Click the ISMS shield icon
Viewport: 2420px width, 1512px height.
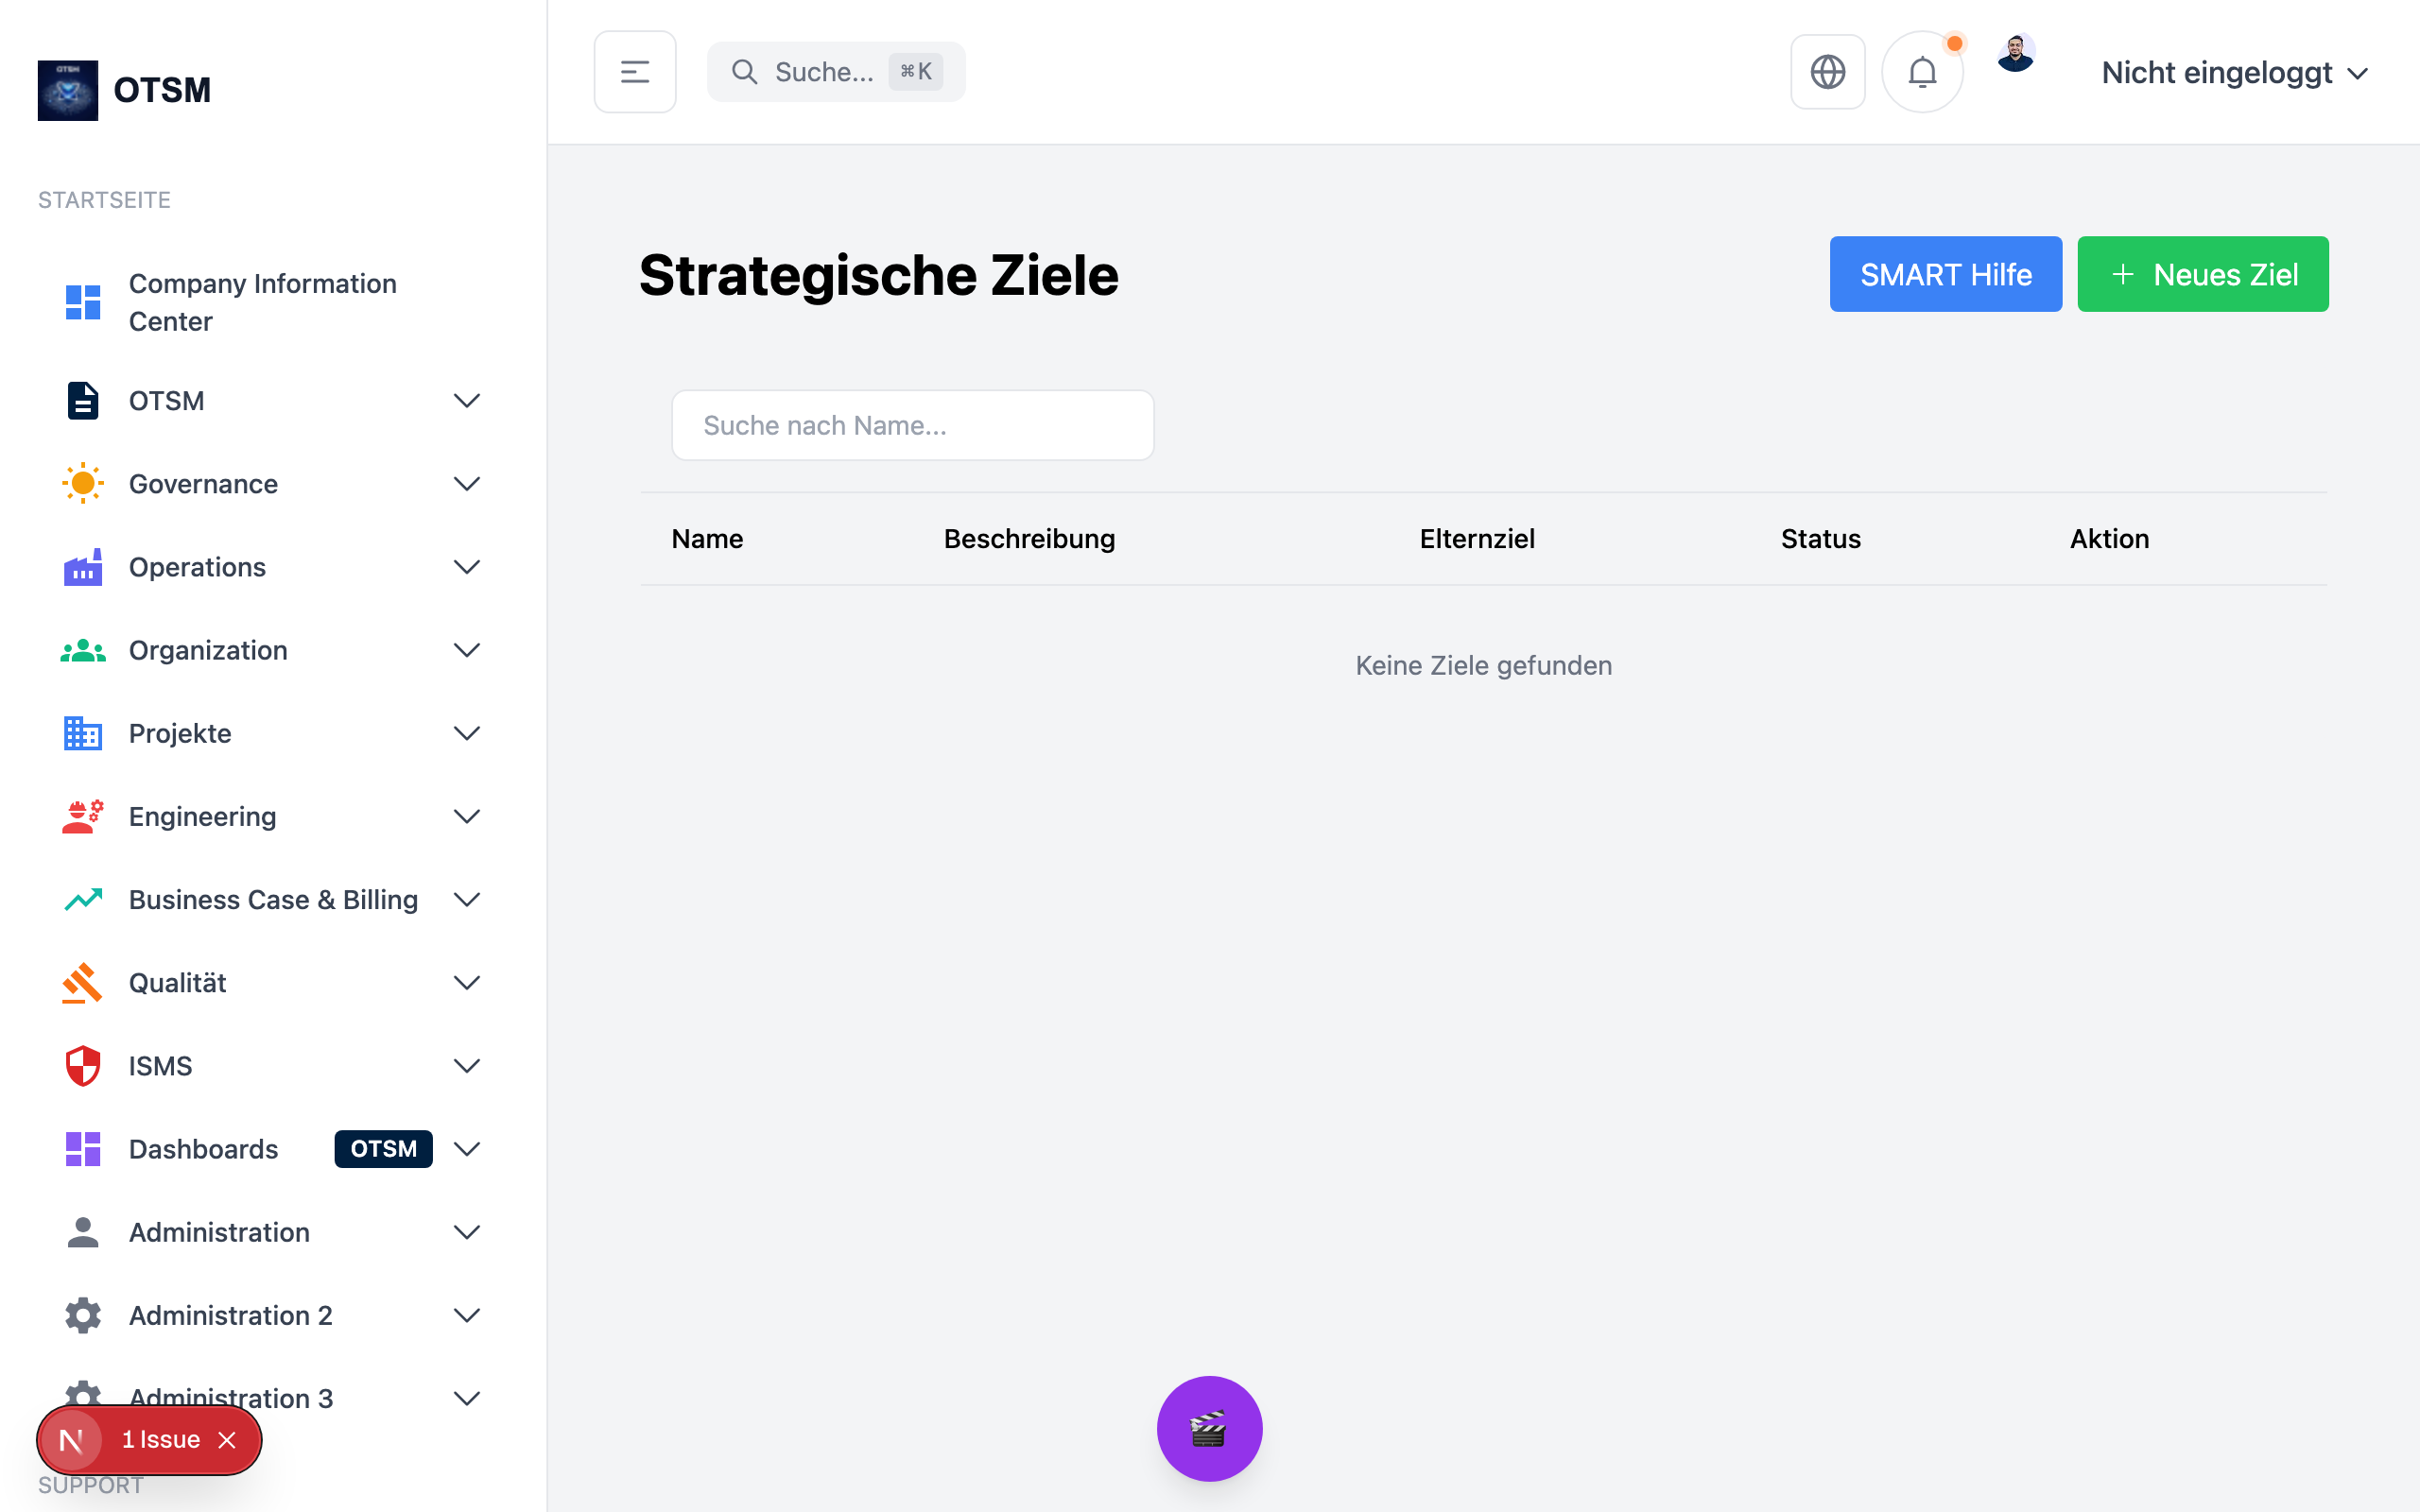pos(83,1066)
